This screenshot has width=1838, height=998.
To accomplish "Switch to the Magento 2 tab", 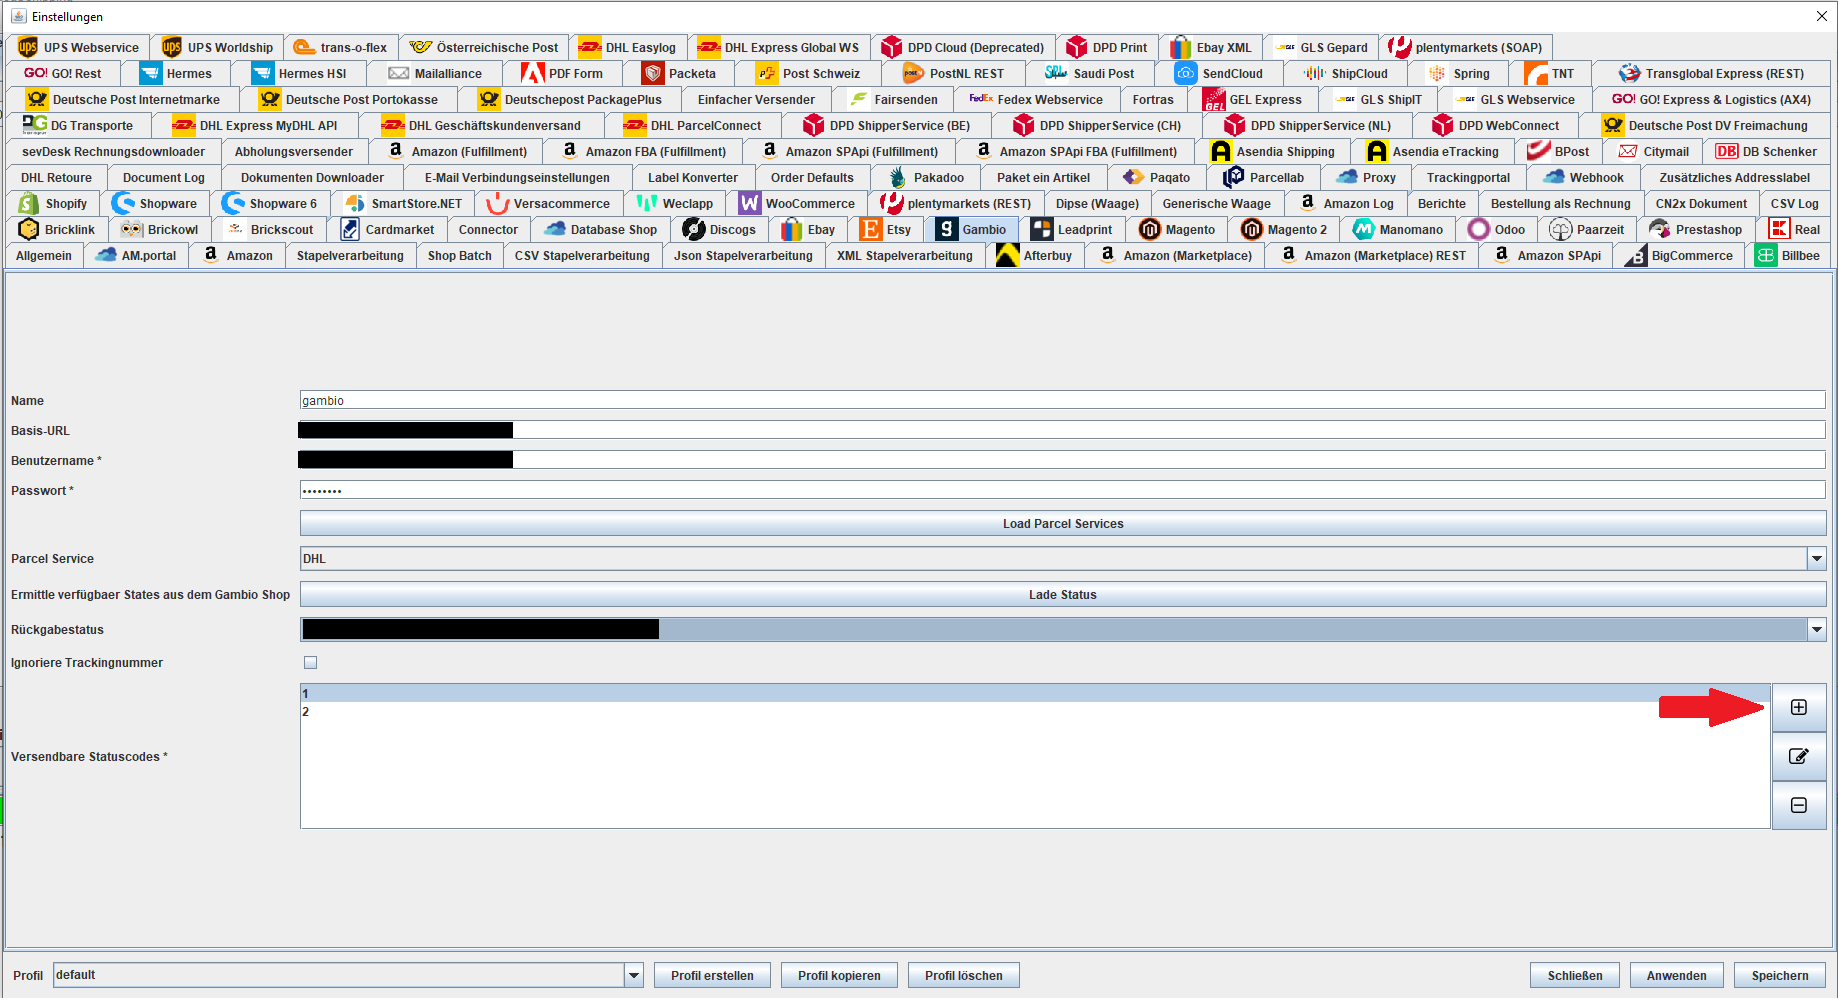I will [x=1284, y=229].
